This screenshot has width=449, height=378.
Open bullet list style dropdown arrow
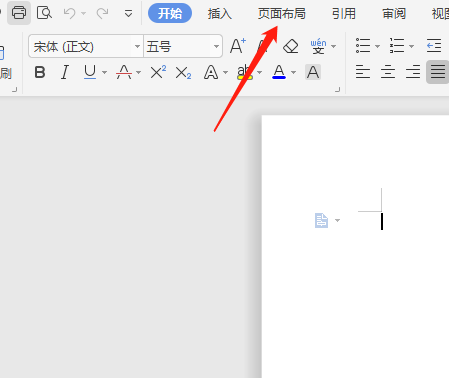click(378, 46)
